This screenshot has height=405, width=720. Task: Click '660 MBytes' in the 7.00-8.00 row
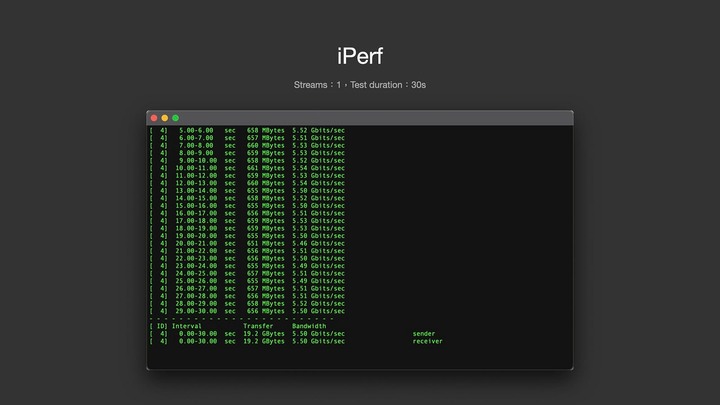point(265,145)
